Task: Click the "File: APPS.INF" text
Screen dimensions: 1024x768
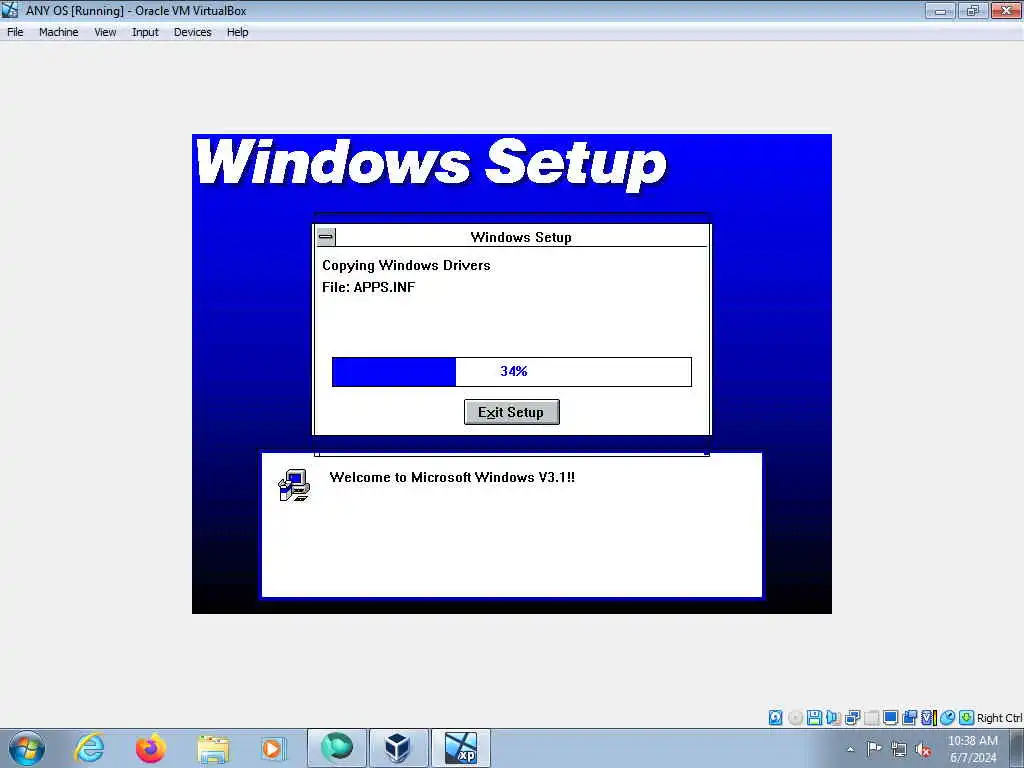Action: [368, 287]
